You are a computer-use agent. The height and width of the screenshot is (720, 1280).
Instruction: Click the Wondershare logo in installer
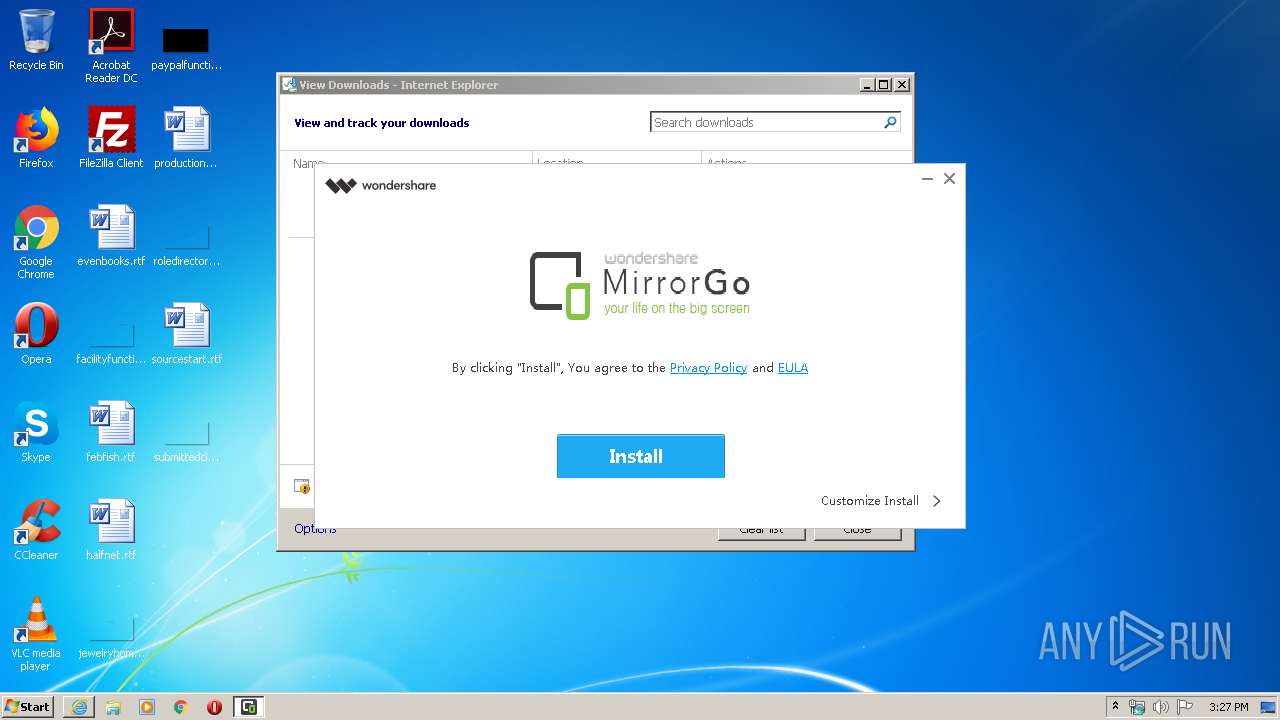pyautogui.click(x=381, y=185)
